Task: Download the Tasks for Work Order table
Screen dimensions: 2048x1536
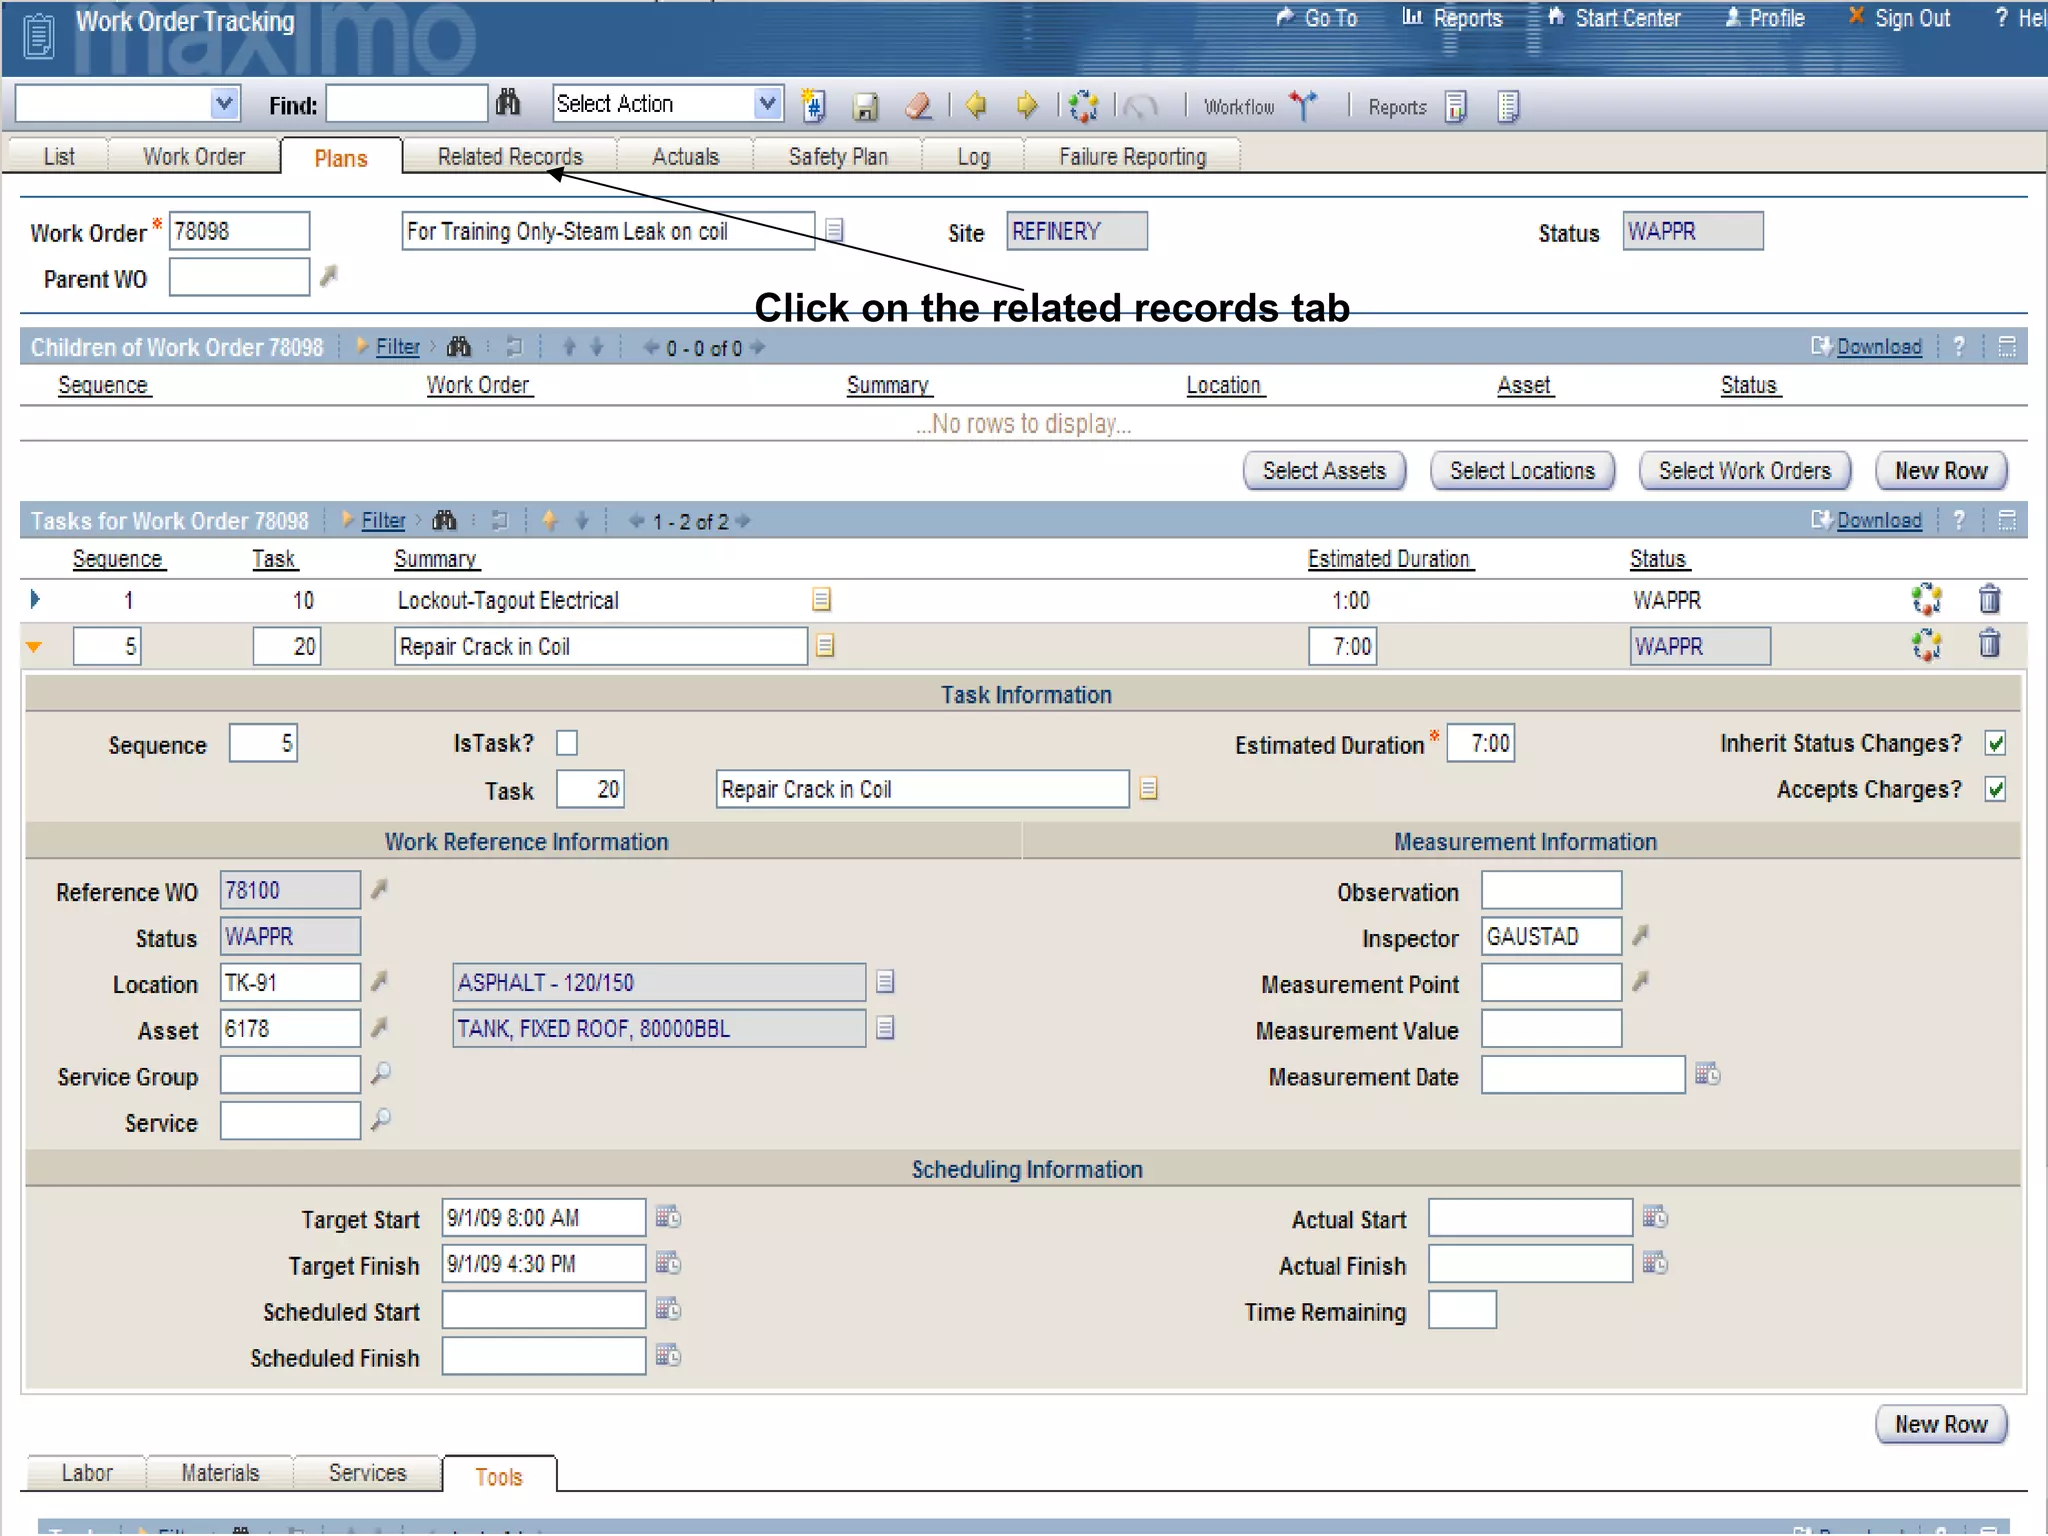Action: point(1878,520)
